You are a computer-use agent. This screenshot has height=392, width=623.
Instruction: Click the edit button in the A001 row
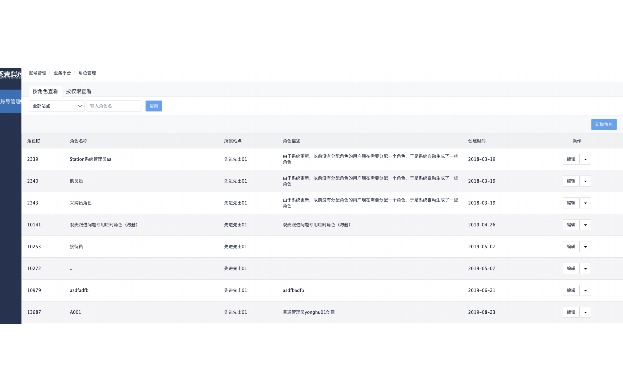click(x=571, y=312)
